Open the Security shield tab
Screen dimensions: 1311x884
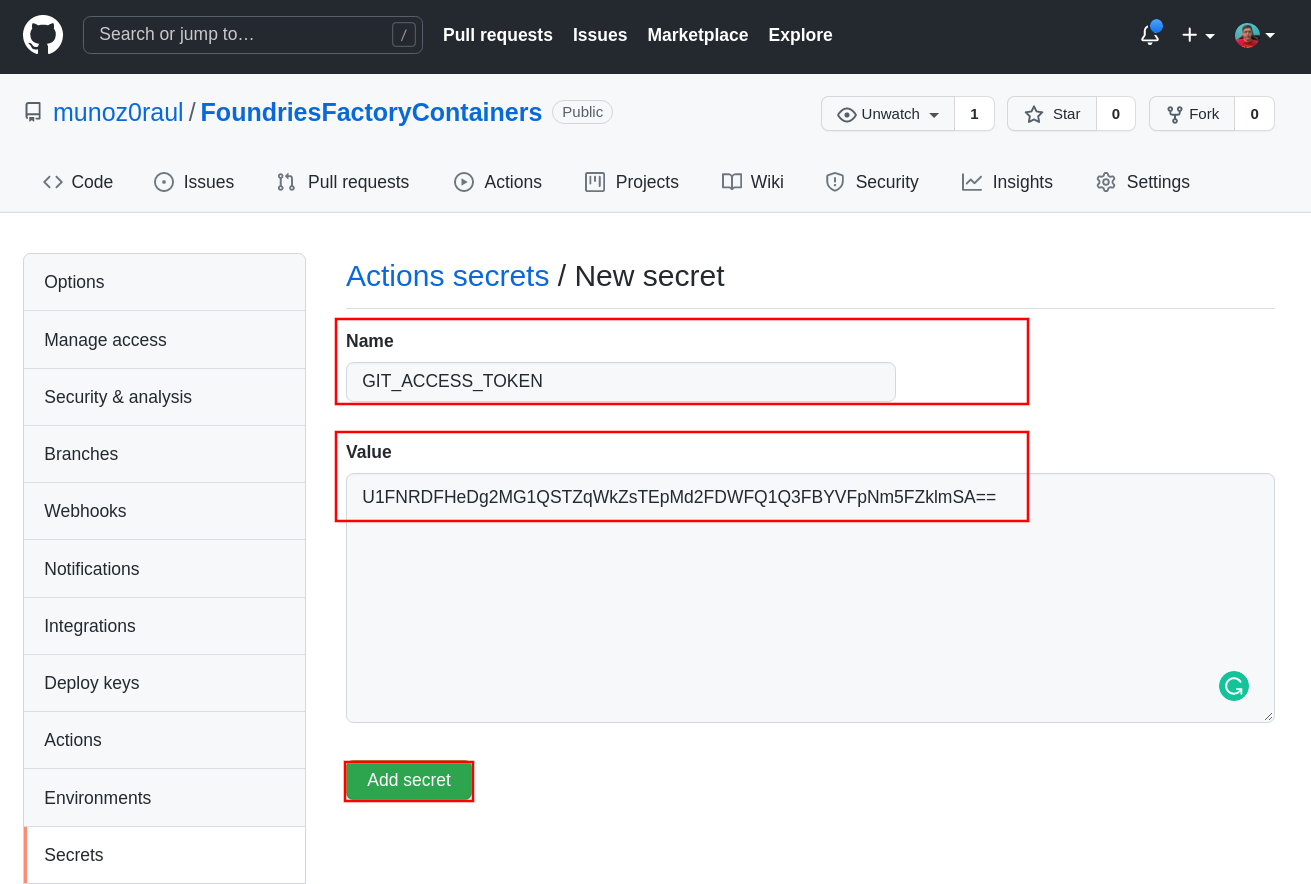click(871, 182)
